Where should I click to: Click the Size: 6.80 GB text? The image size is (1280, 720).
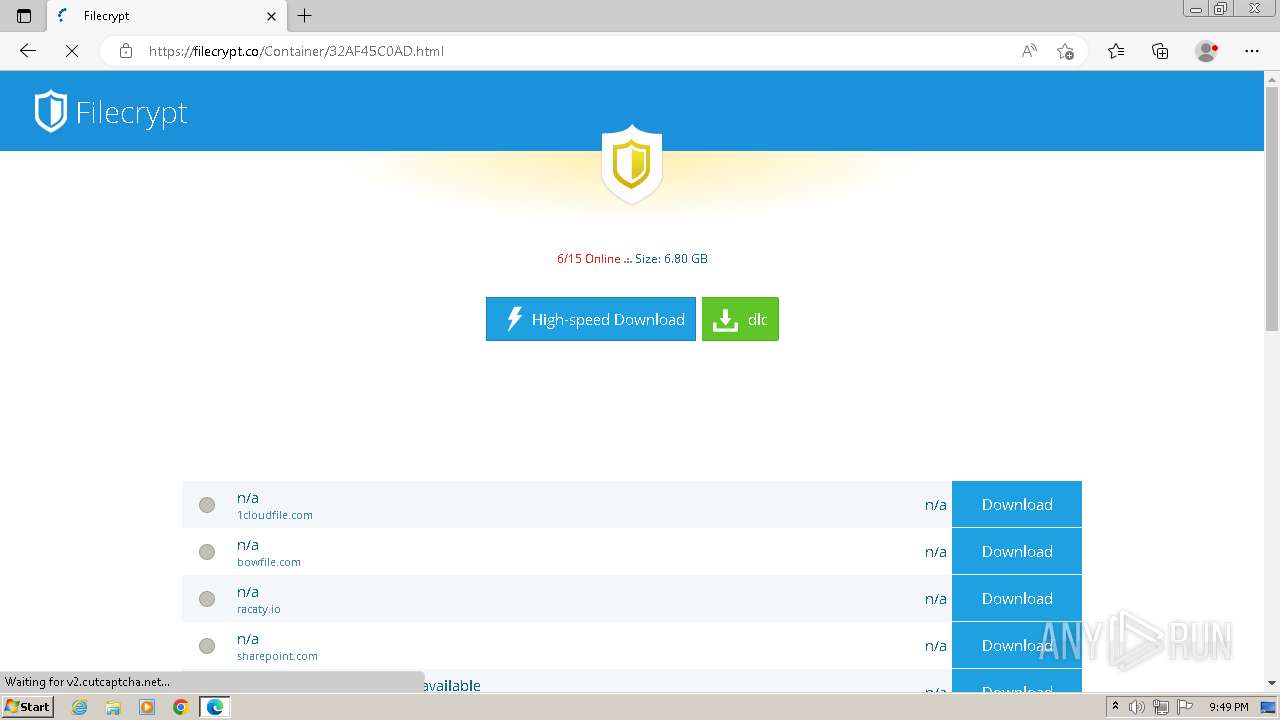(671, 258)
